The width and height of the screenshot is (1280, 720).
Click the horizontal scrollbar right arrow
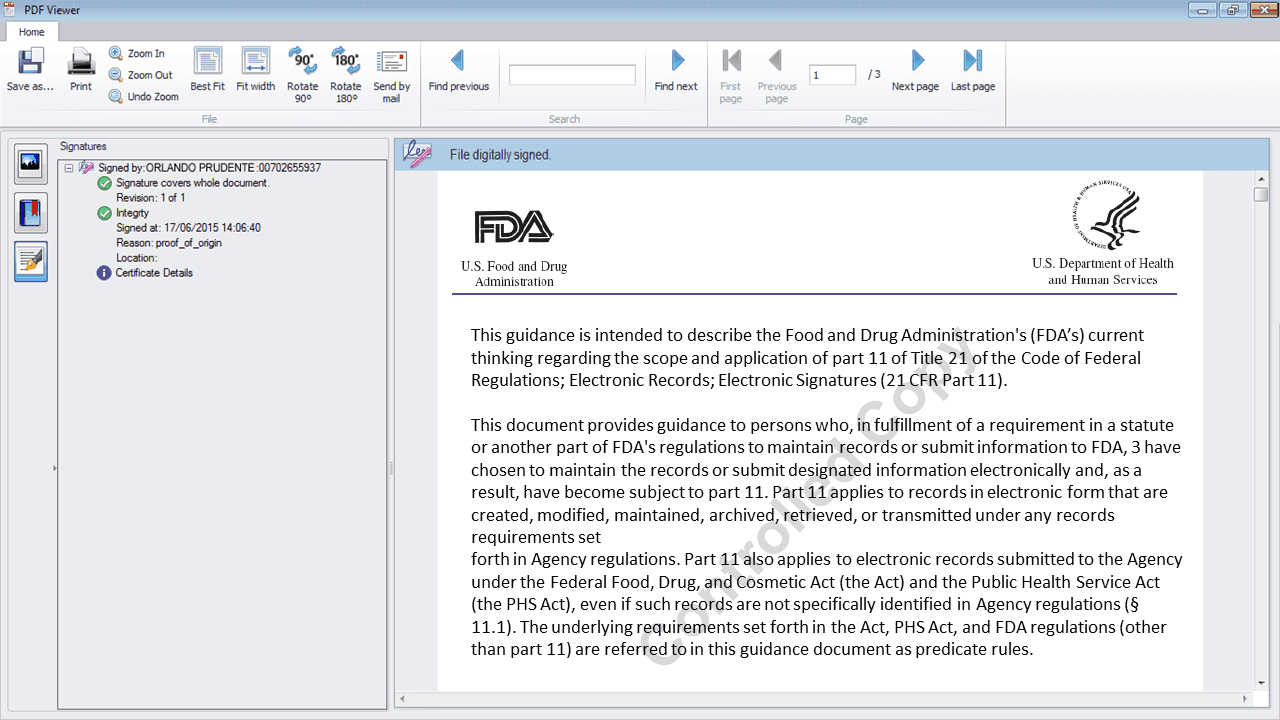tap(1244, 698)
